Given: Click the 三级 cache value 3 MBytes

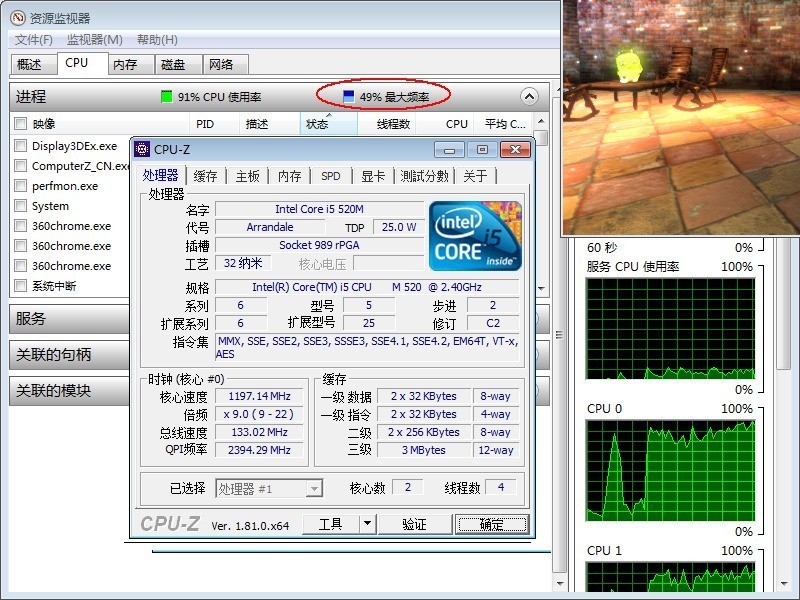Looking at the screenshot, I should coord(423,450).
